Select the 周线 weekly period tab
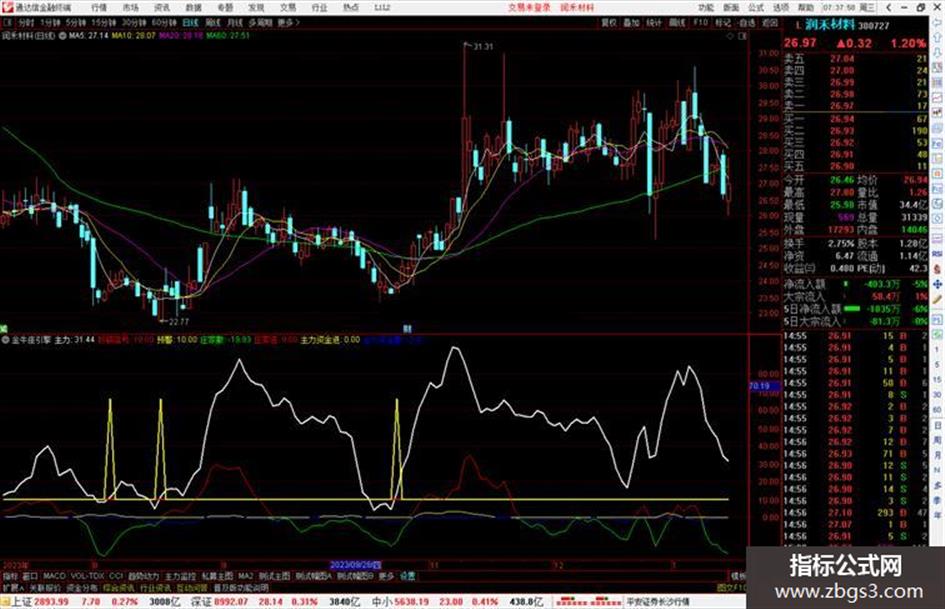 click(213, 22)
